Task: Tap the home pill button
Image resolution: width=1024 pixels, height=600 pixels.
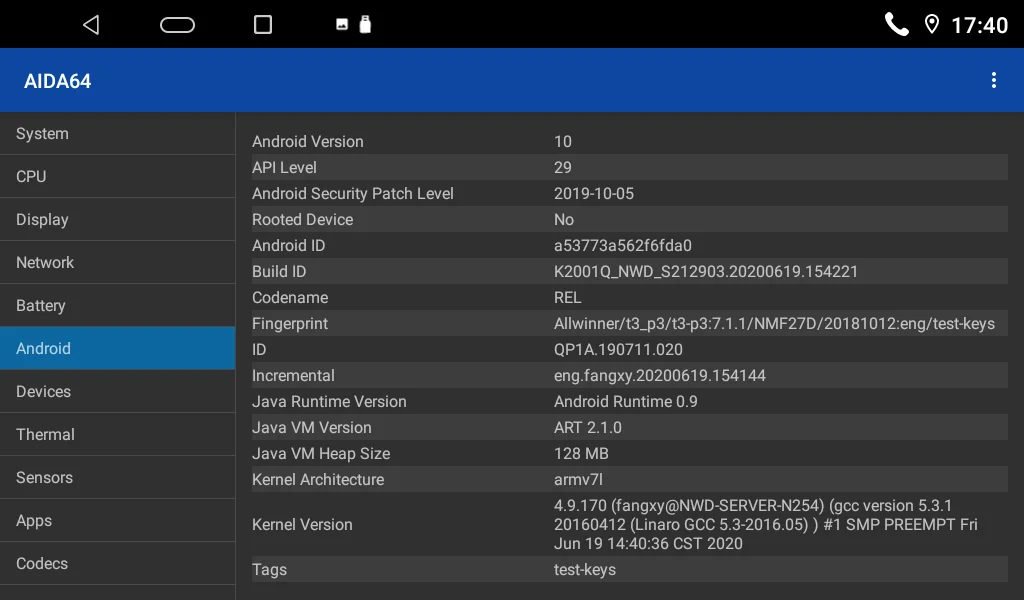Action: pyautogui.click(x=178, y=25)
